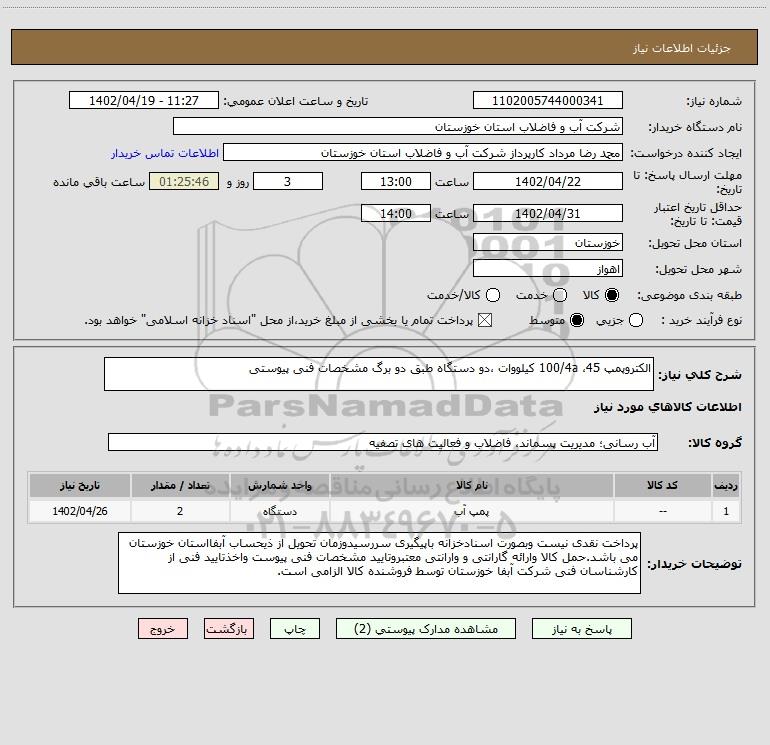Click the تاریخ نیاز column header
770x745 pixels.
(x=80, y=486)
